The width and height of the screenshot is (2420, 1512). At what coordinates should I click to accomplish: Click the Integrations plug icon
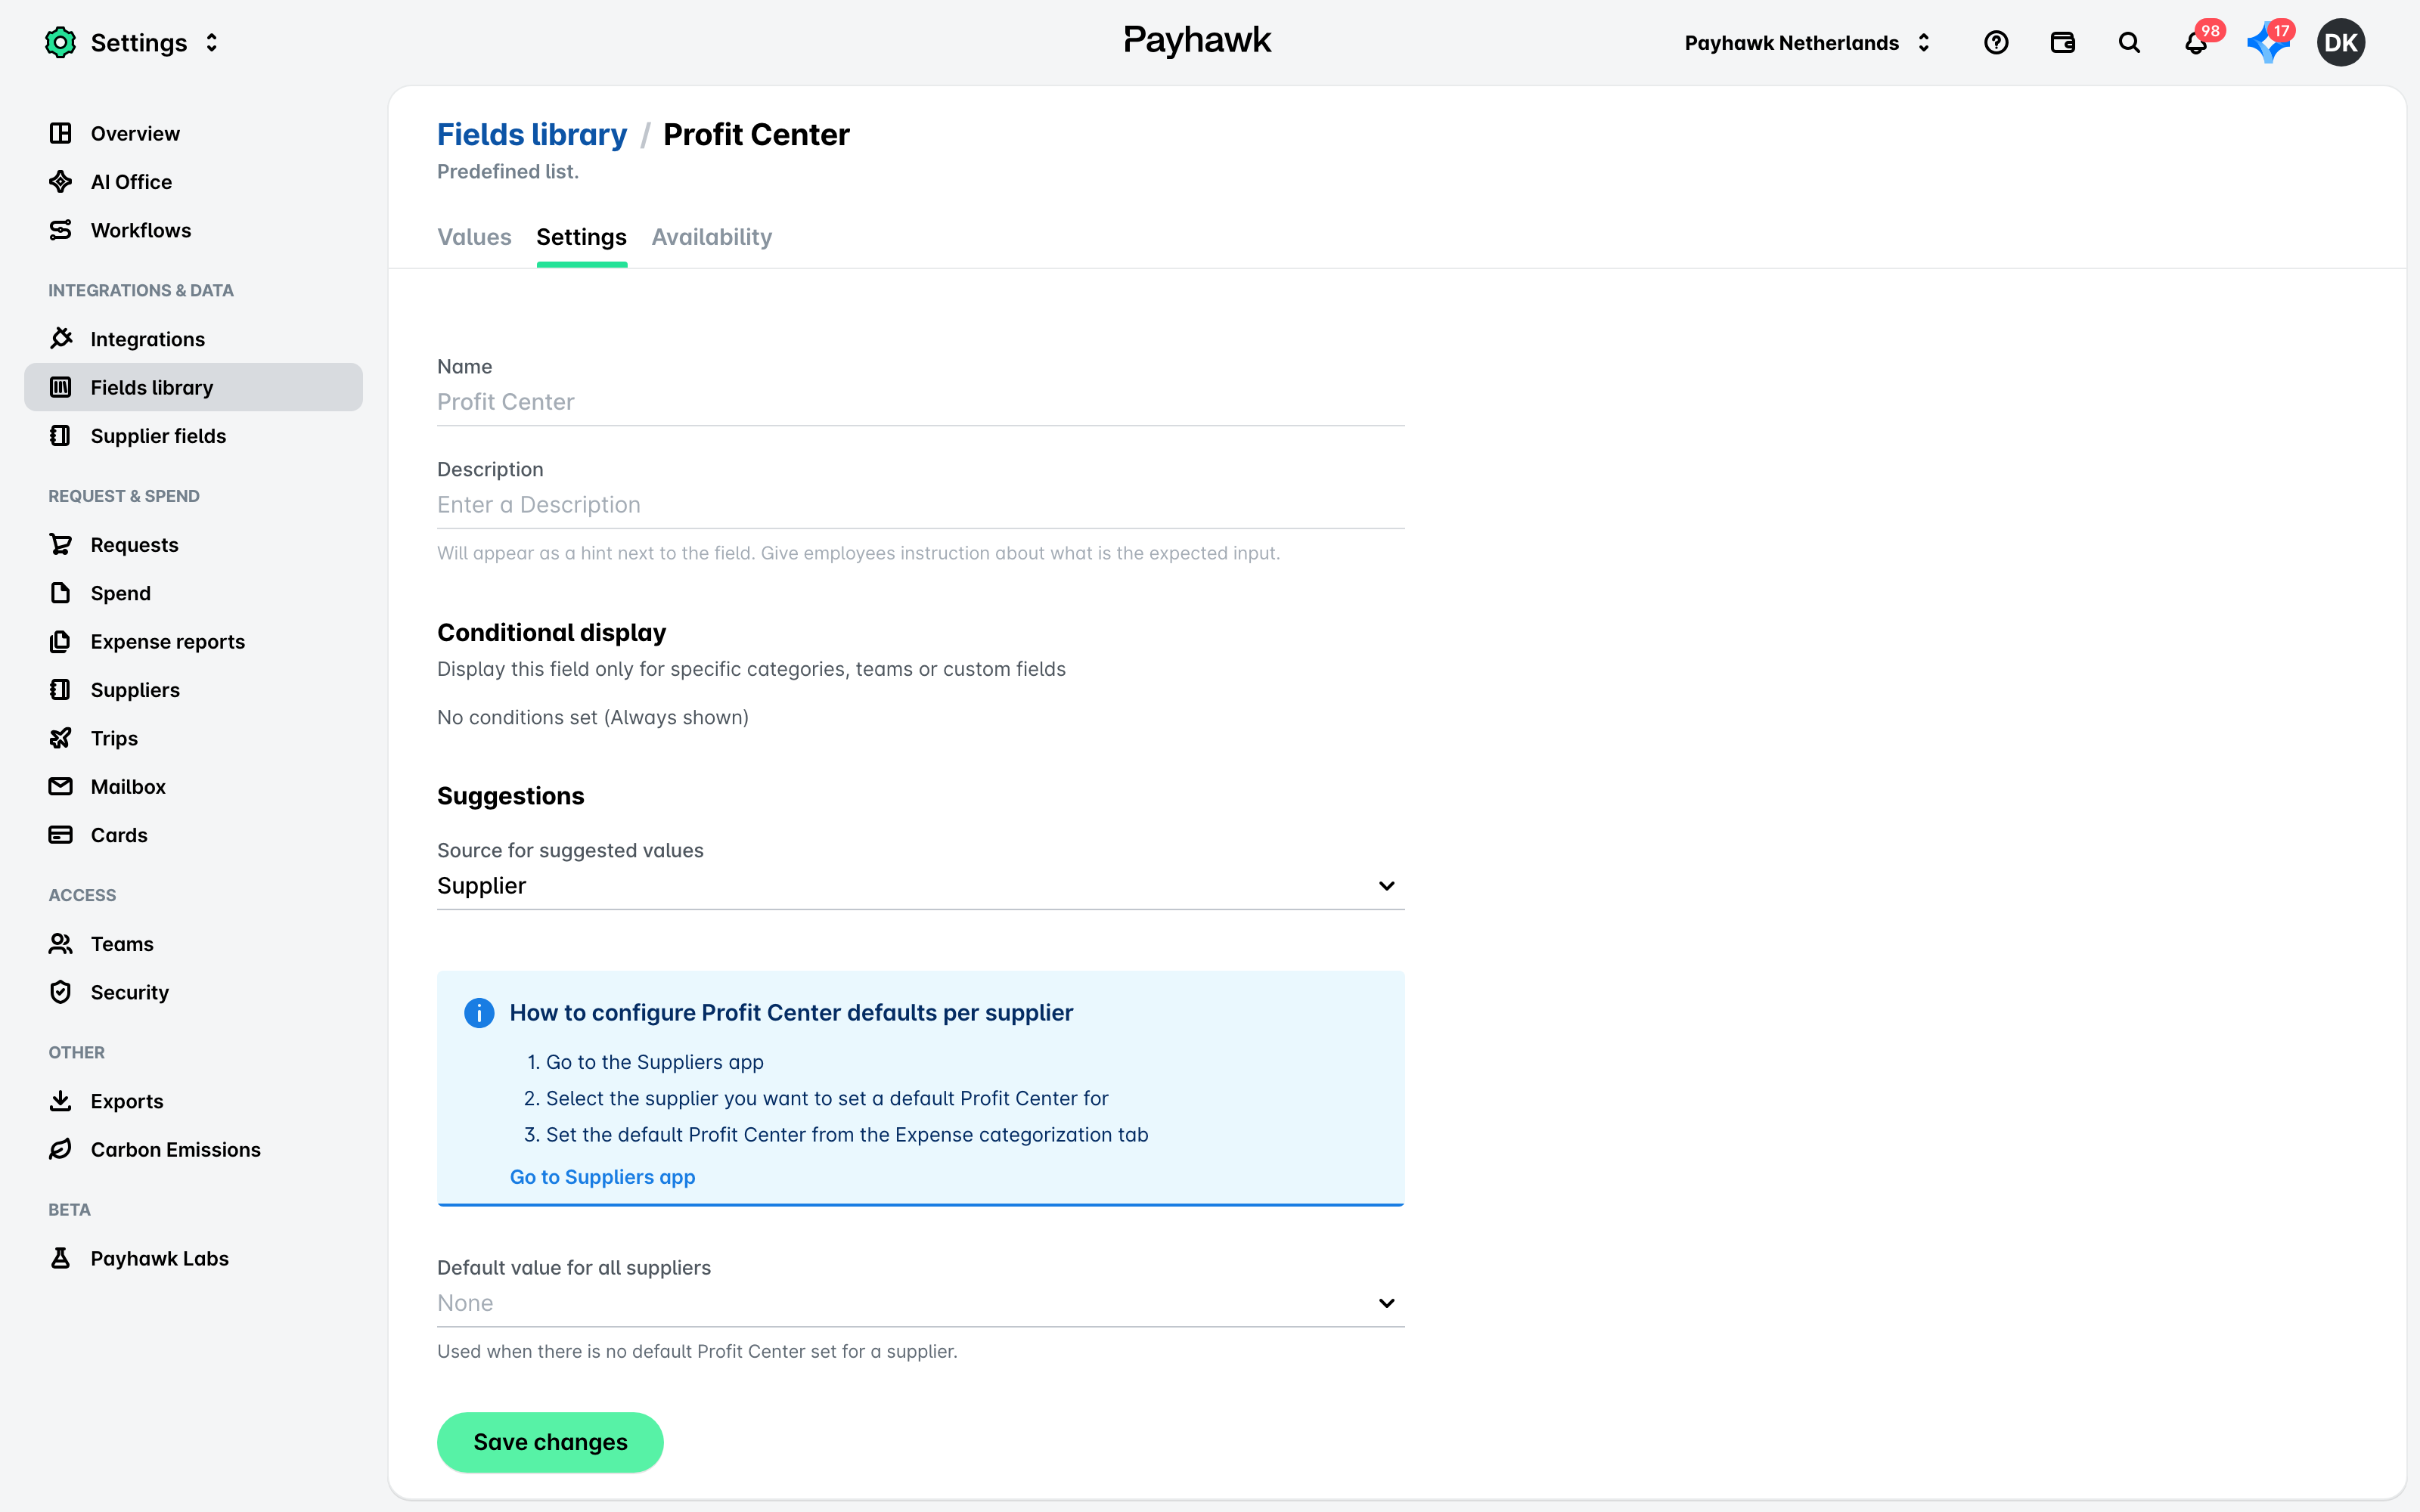(60, 339)
